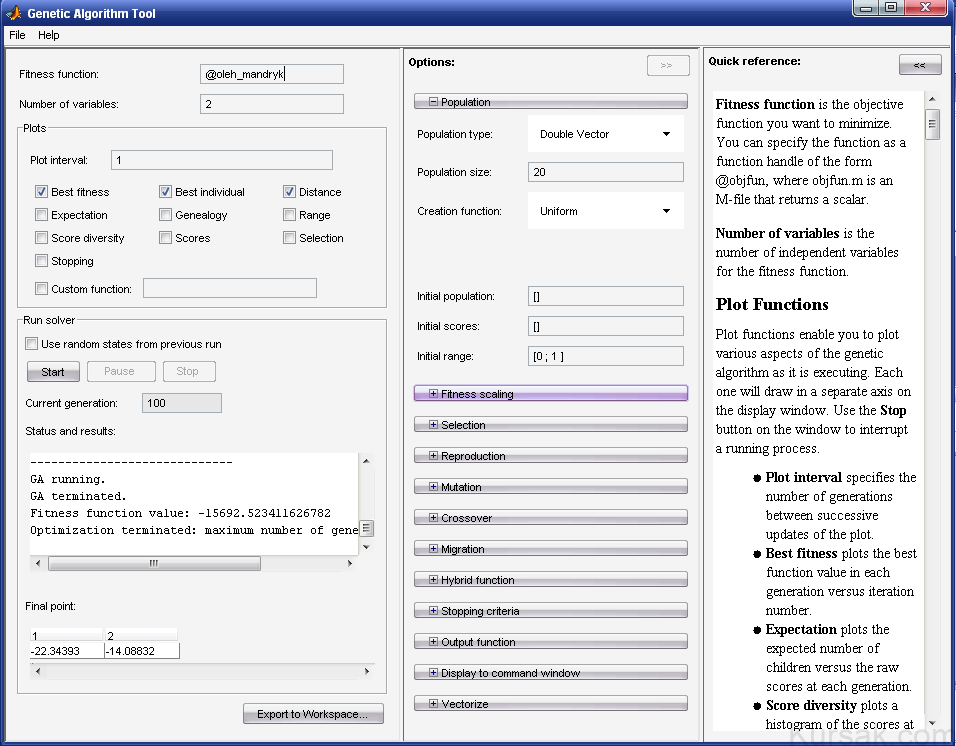Enable the Stopping plot checkbox

41,261
